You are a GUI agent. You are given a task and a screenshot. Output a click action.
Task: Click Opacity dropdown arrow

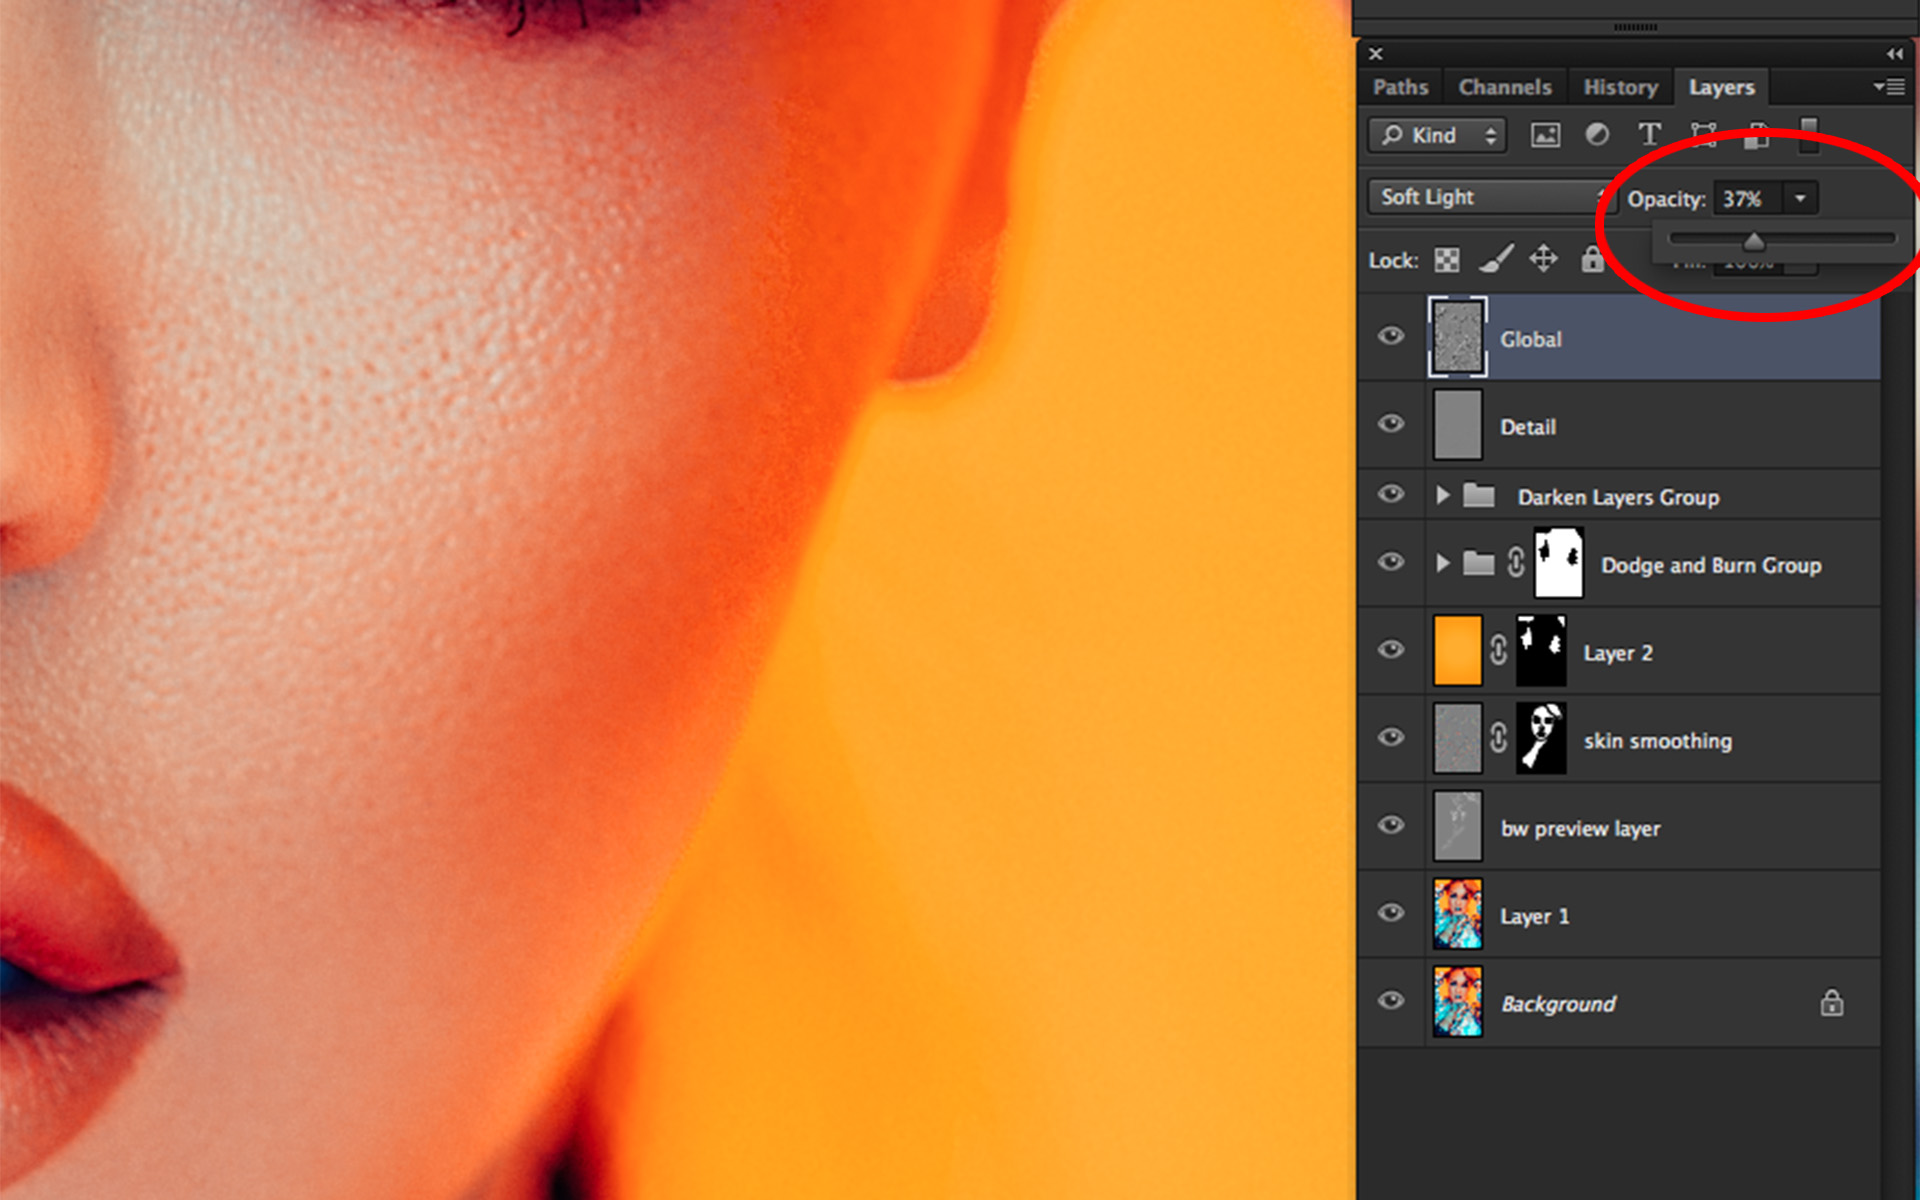(1800, 198)
